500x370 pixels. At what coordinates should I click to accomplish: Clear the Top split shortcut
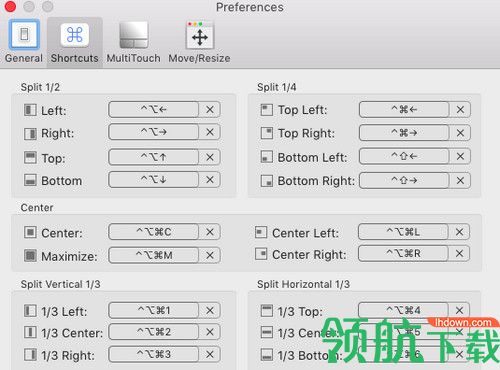pos(210,157)
